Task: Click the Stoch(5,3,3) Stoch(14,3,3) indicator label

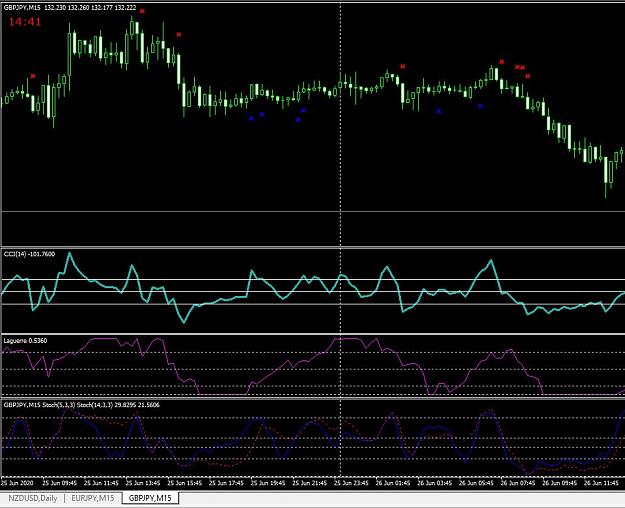Action: click(x=81, y=405)
